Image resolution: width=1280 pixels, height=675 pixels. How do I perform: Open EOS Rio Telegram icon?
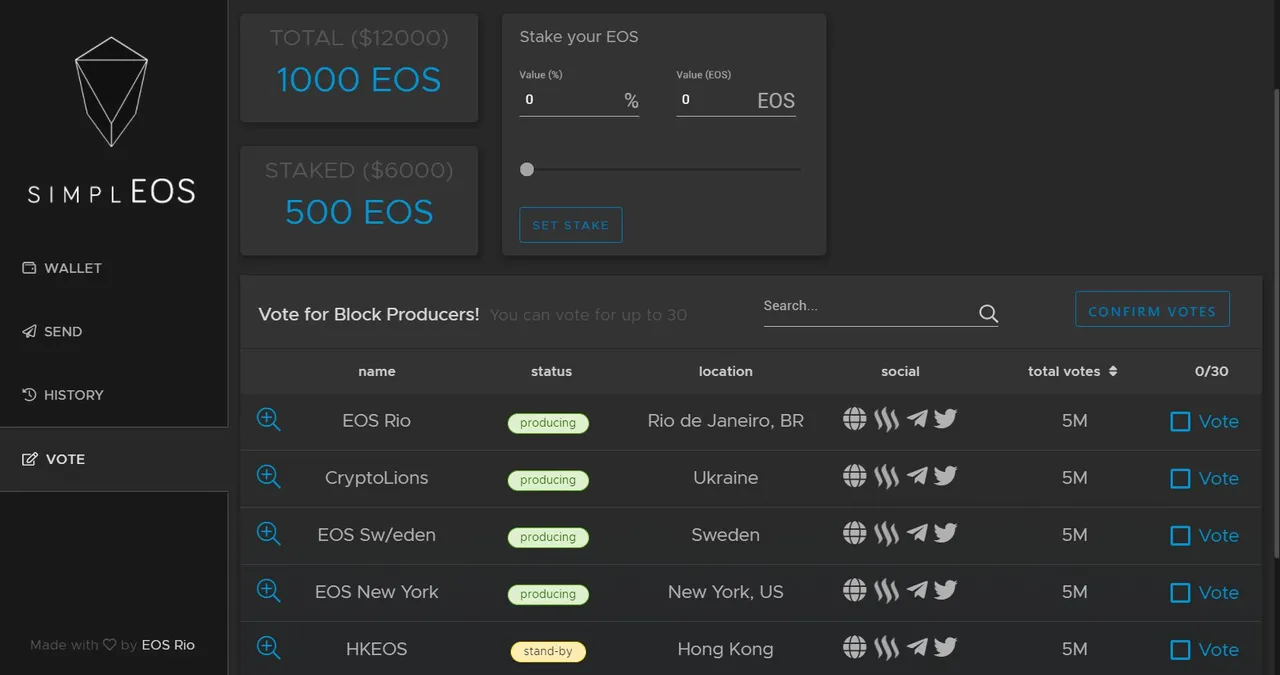[917, 419]
